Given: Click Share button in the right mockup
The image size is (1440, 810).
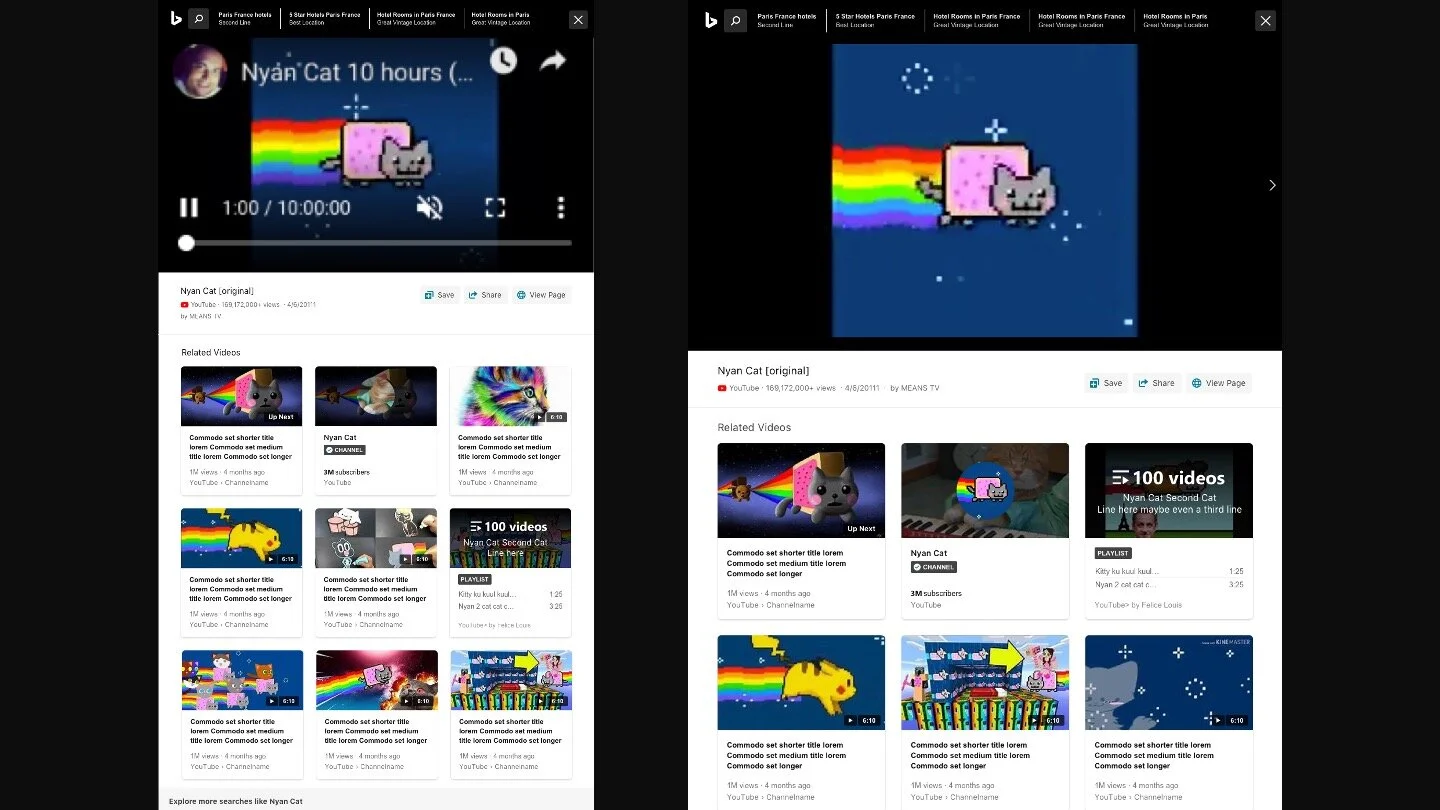Looking at the screenshot, I should [x=1157, y=383].
